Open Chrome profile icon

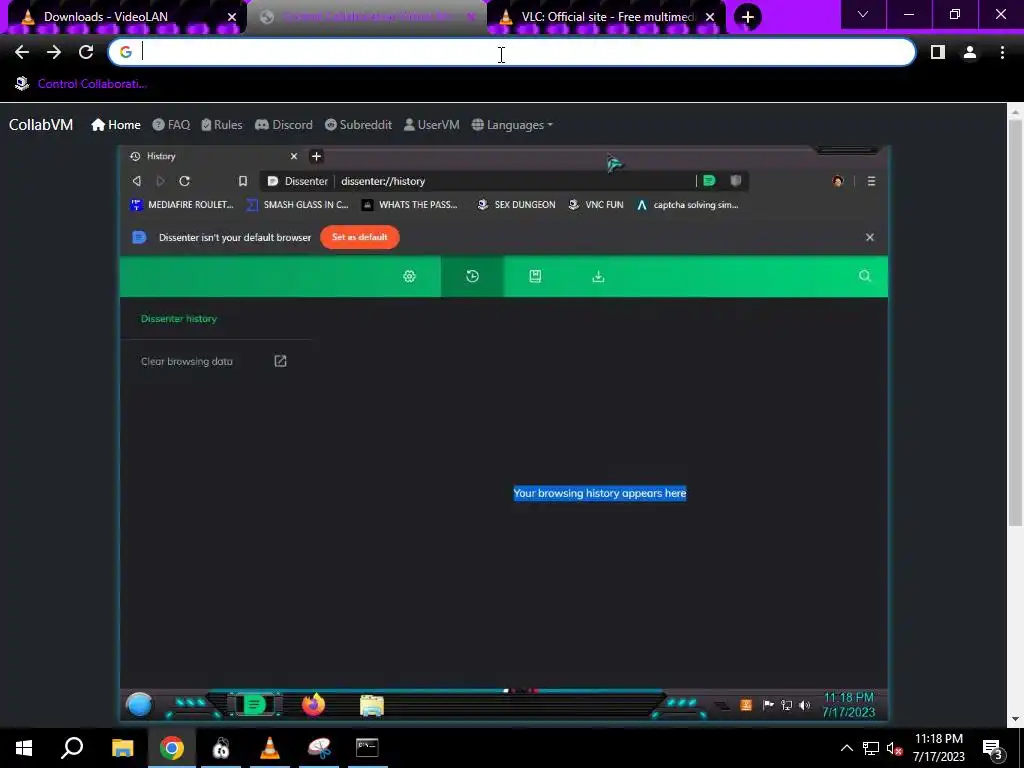tap(970, 52)
